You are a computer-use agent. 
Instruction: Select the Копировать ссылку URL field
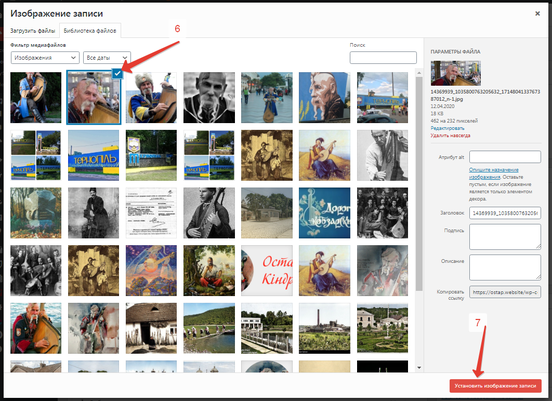[505, 292]
